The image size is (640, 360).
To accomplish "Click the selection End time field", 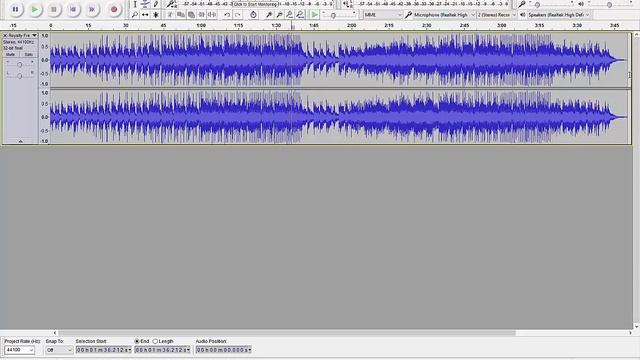I will point(162,350).
